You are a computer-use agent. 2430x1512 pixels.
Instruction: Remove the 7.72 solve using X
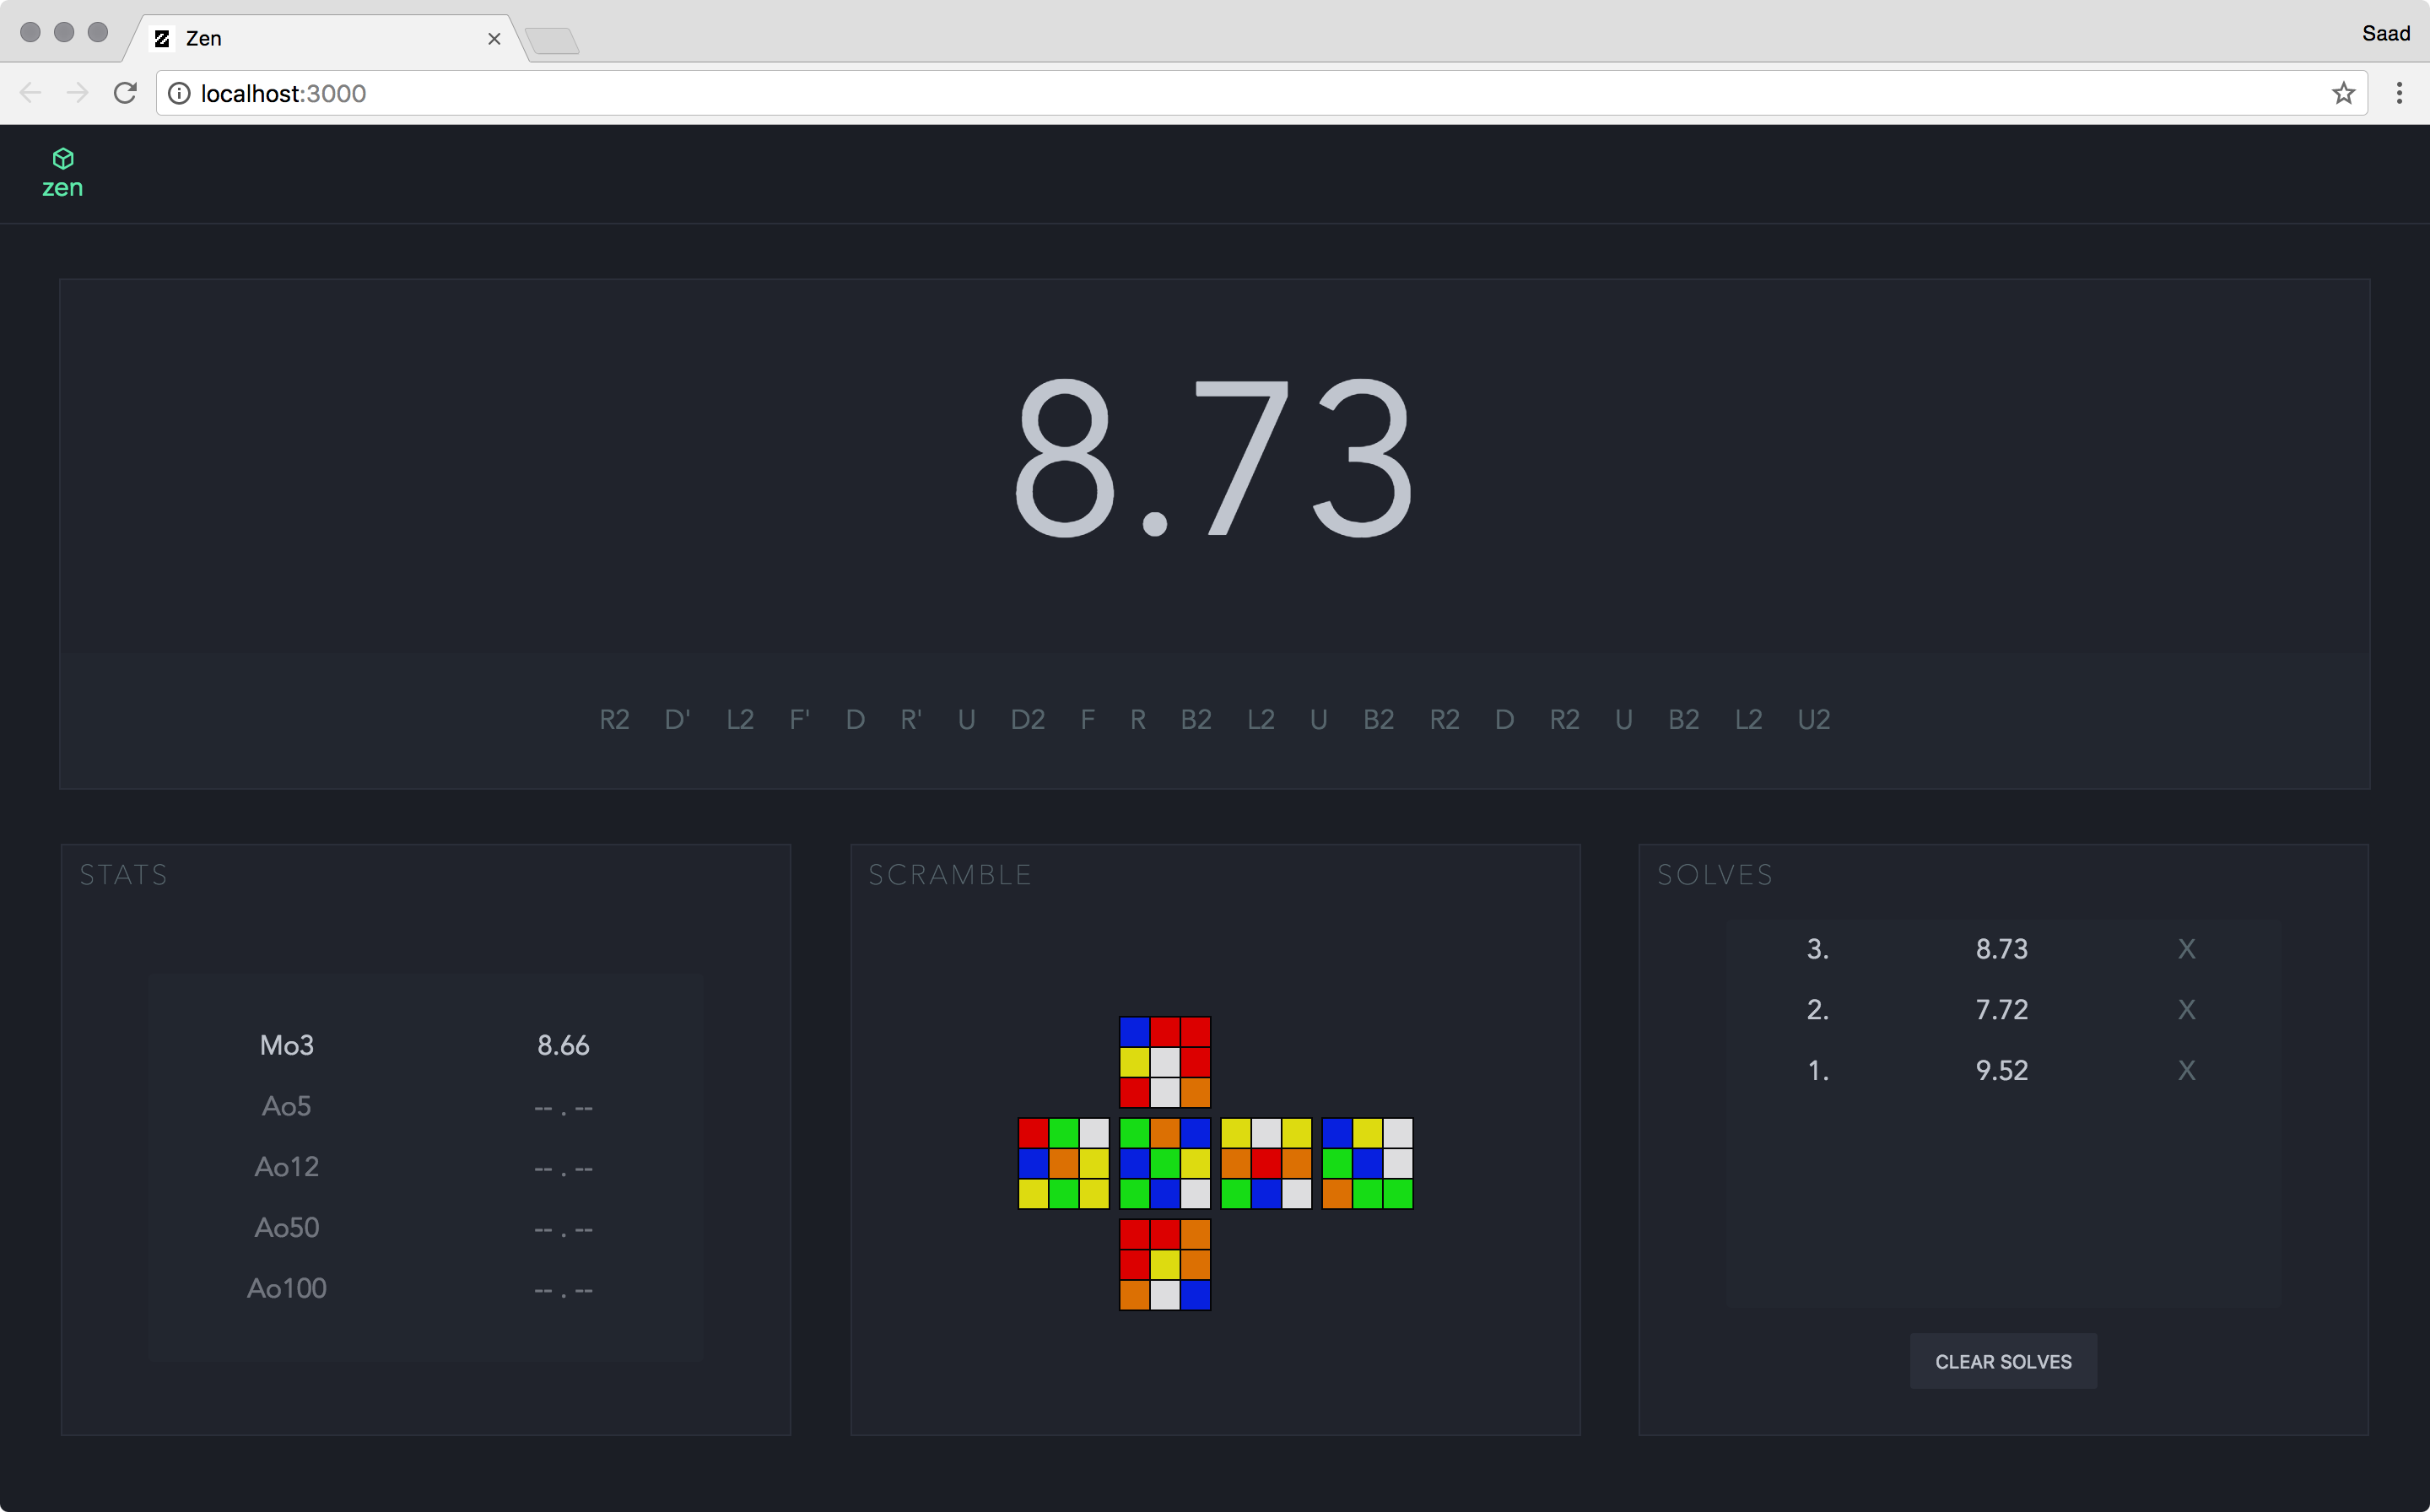2186,1010
